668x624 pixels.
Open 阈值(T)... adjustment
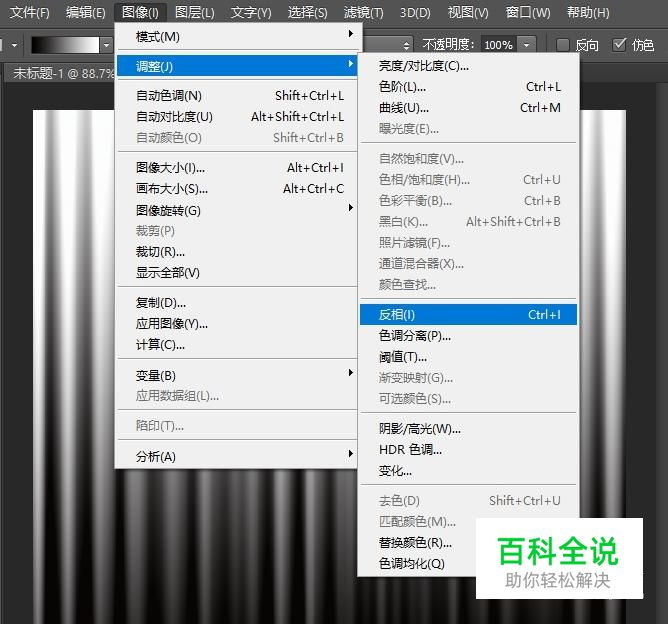click(x=468, y=357)
